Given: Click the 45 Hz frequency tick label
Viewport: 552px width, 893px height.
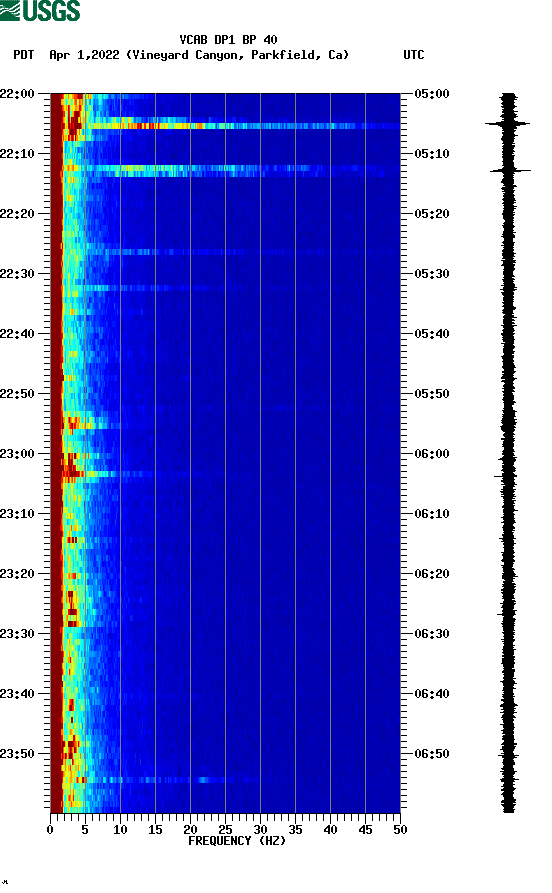Looking at the screenshot, I should tap(365, 830).
